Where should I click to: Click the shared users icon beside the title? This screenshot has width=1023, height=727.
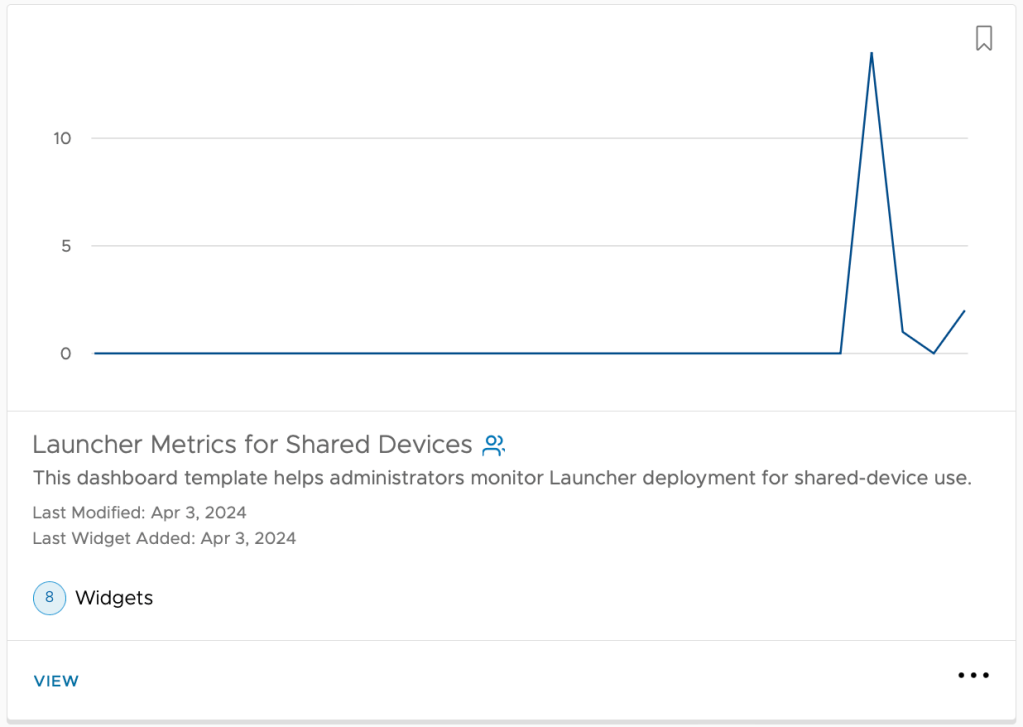(494, 445)
